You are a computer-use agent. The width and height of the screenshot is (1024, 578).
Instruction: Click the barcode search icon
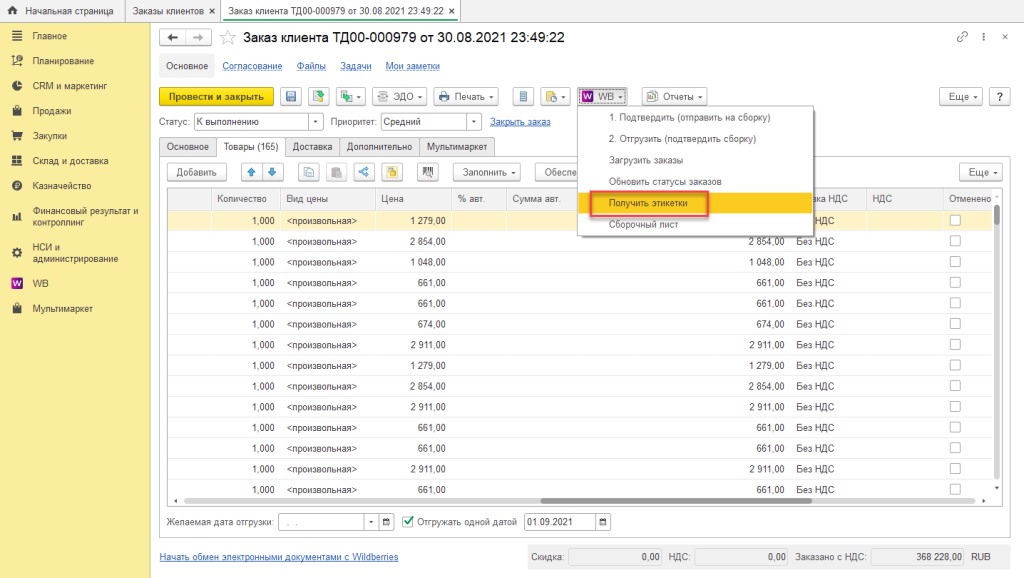click(429, 172)
